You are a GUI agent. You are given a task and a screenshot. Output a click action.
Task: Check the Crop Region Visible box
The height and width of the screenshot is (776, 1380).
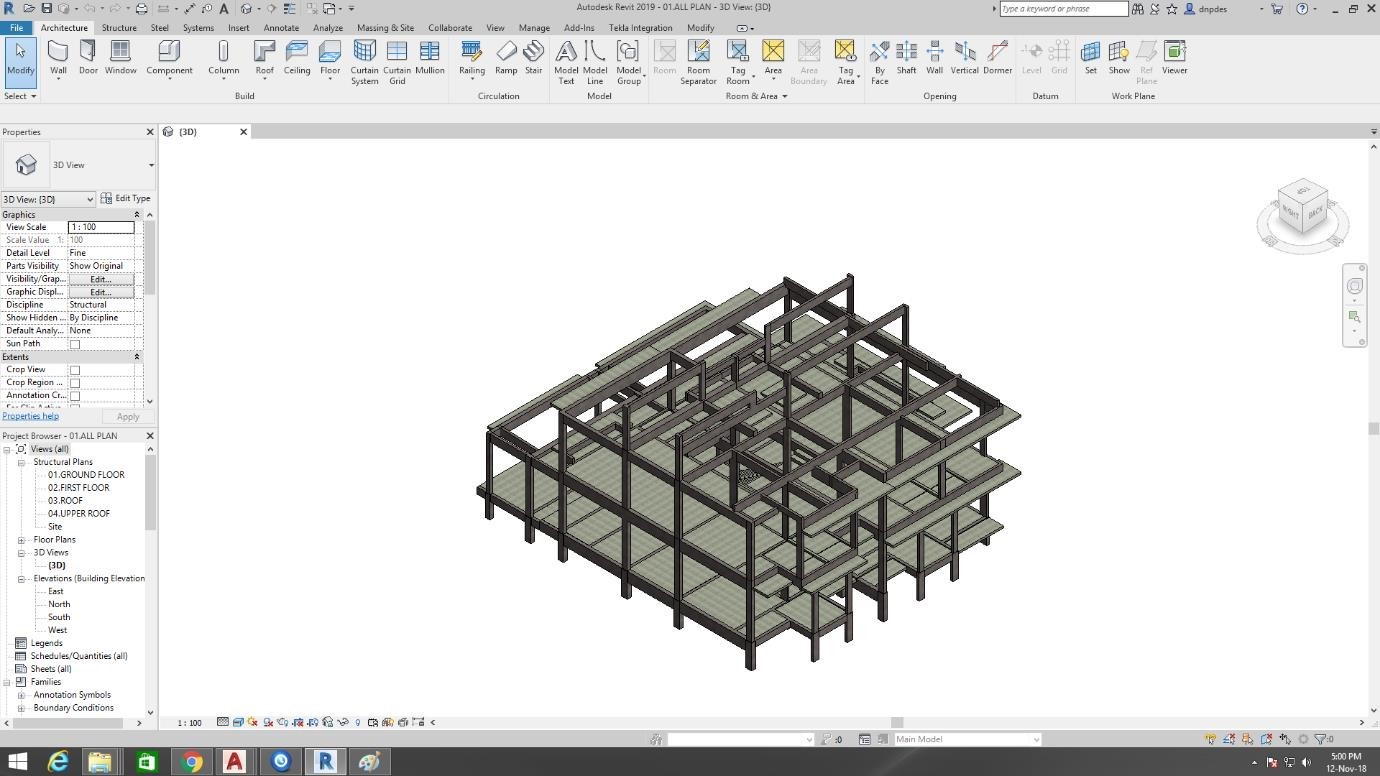[75, 383]
